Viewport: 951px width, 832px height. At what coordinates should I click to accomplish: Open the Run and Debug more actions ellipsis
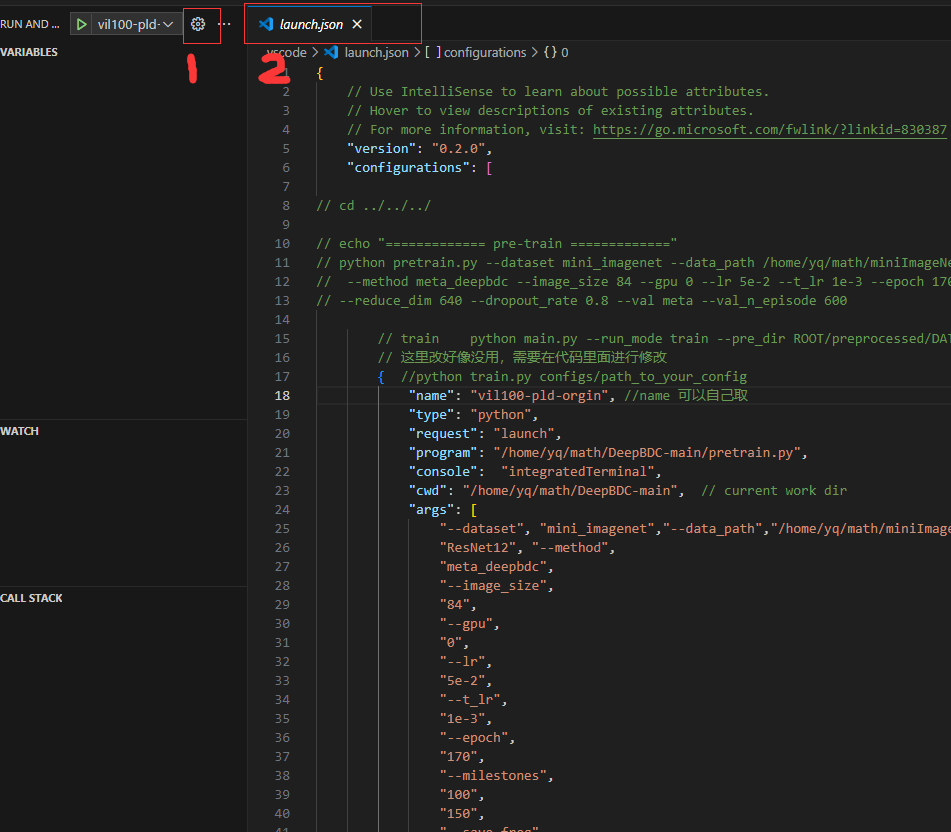224,24
